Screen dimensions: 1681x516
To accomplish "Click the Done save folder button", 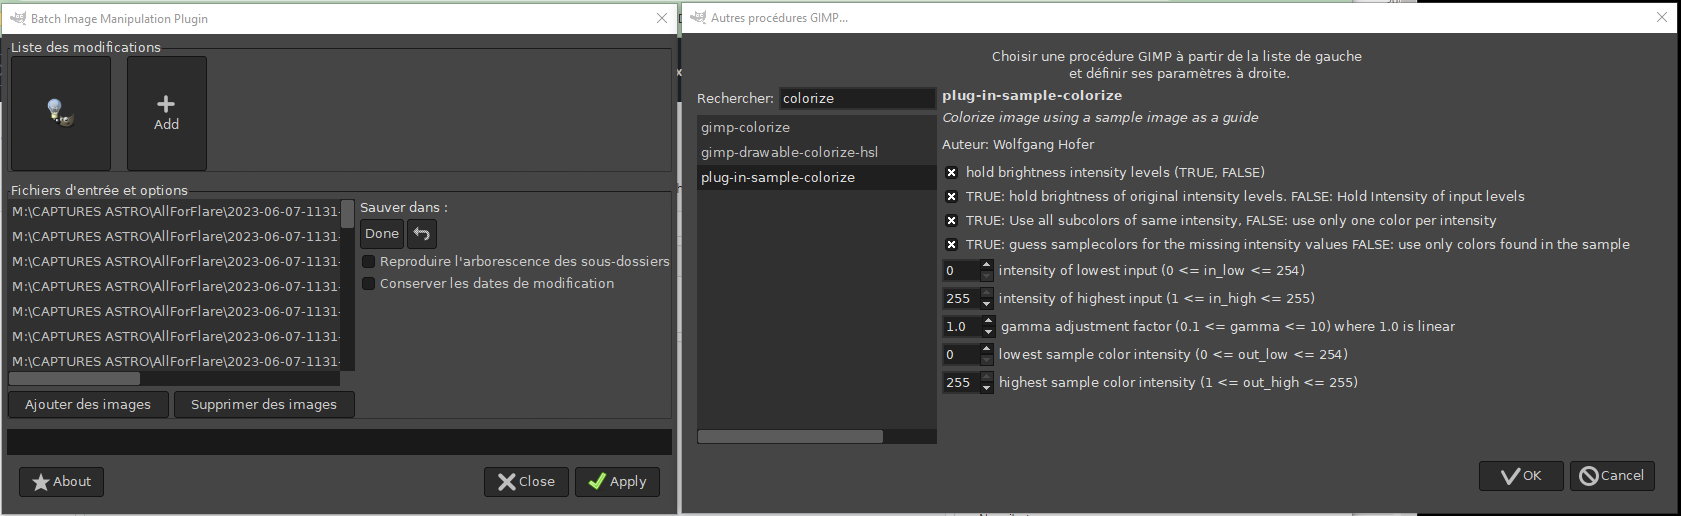I will click(x=382, y=234).
